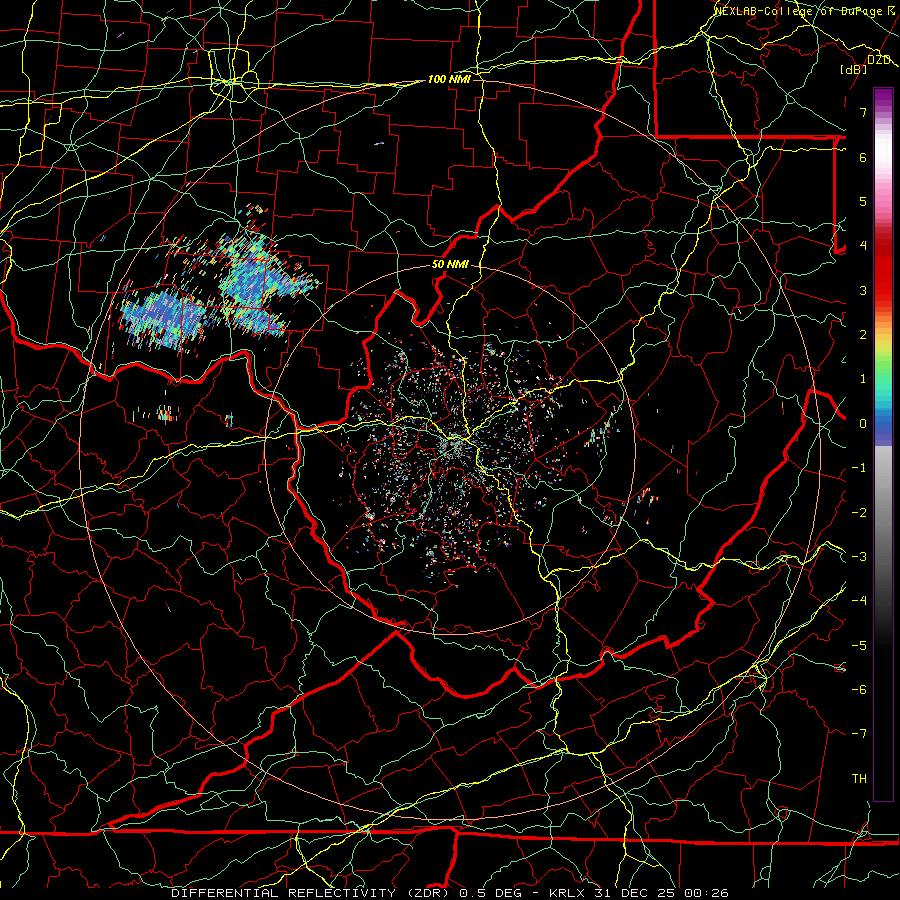
Task: Click the "2" tick label on the scale
Action: click(863, 335)
